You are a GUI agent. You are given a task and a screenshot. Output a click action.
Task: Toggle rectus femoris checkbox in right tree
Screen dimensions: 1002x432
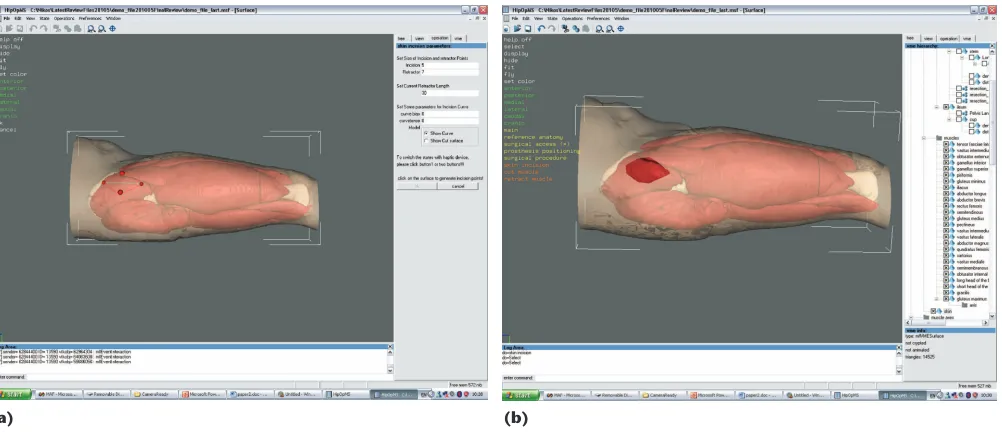tap(946, 206)
